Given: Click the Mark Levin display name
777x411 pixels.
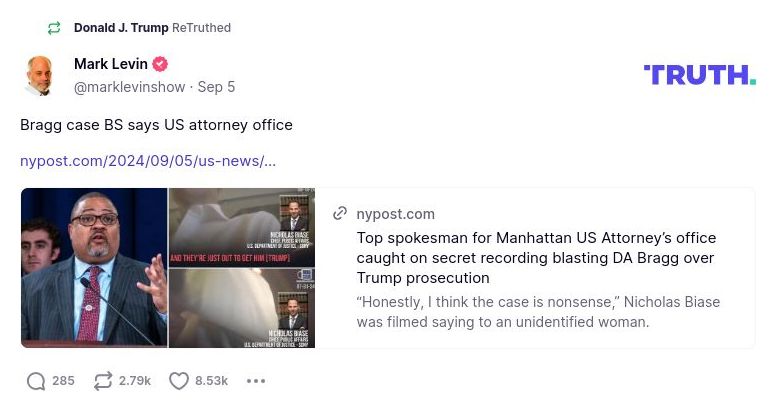Looking at the screenshot, I should click(111, 64).
